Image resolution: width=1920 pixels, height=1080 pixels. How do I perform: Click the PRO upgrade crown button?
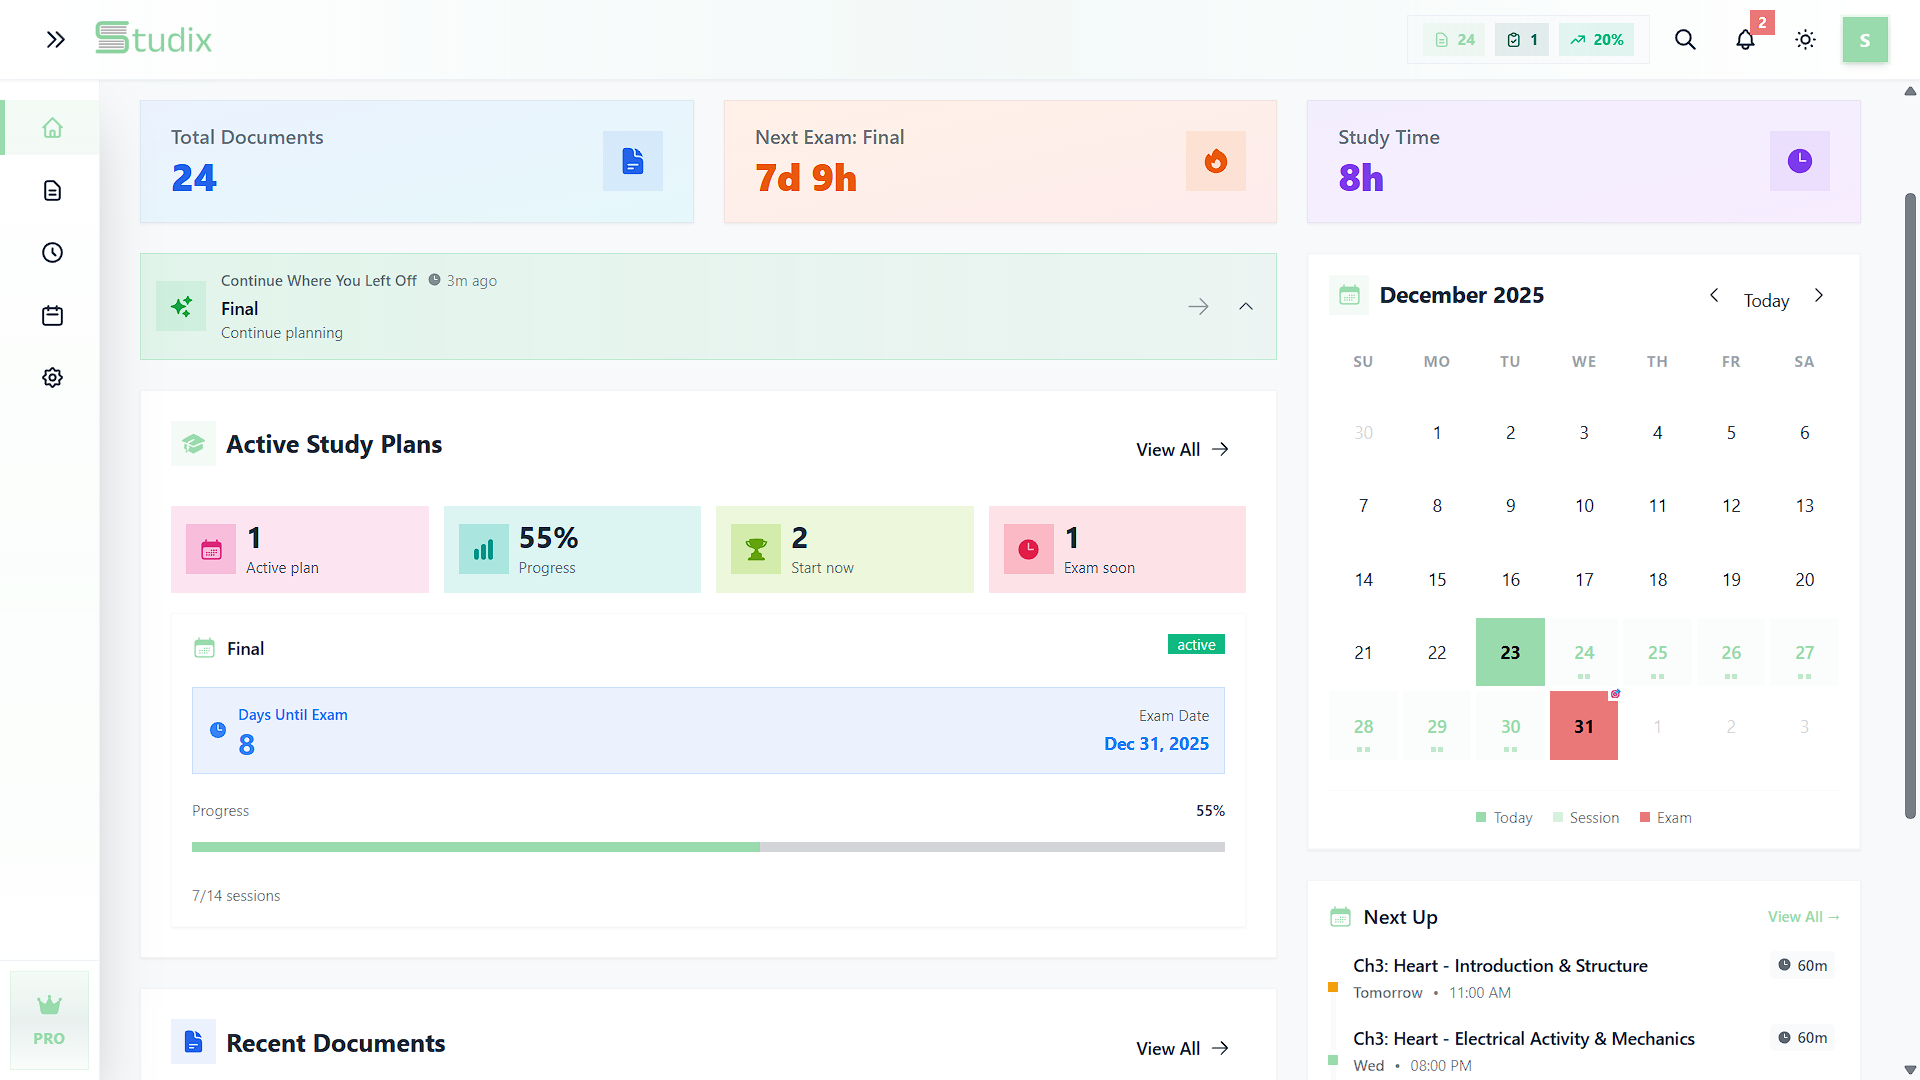click(x=49, y=1020)
